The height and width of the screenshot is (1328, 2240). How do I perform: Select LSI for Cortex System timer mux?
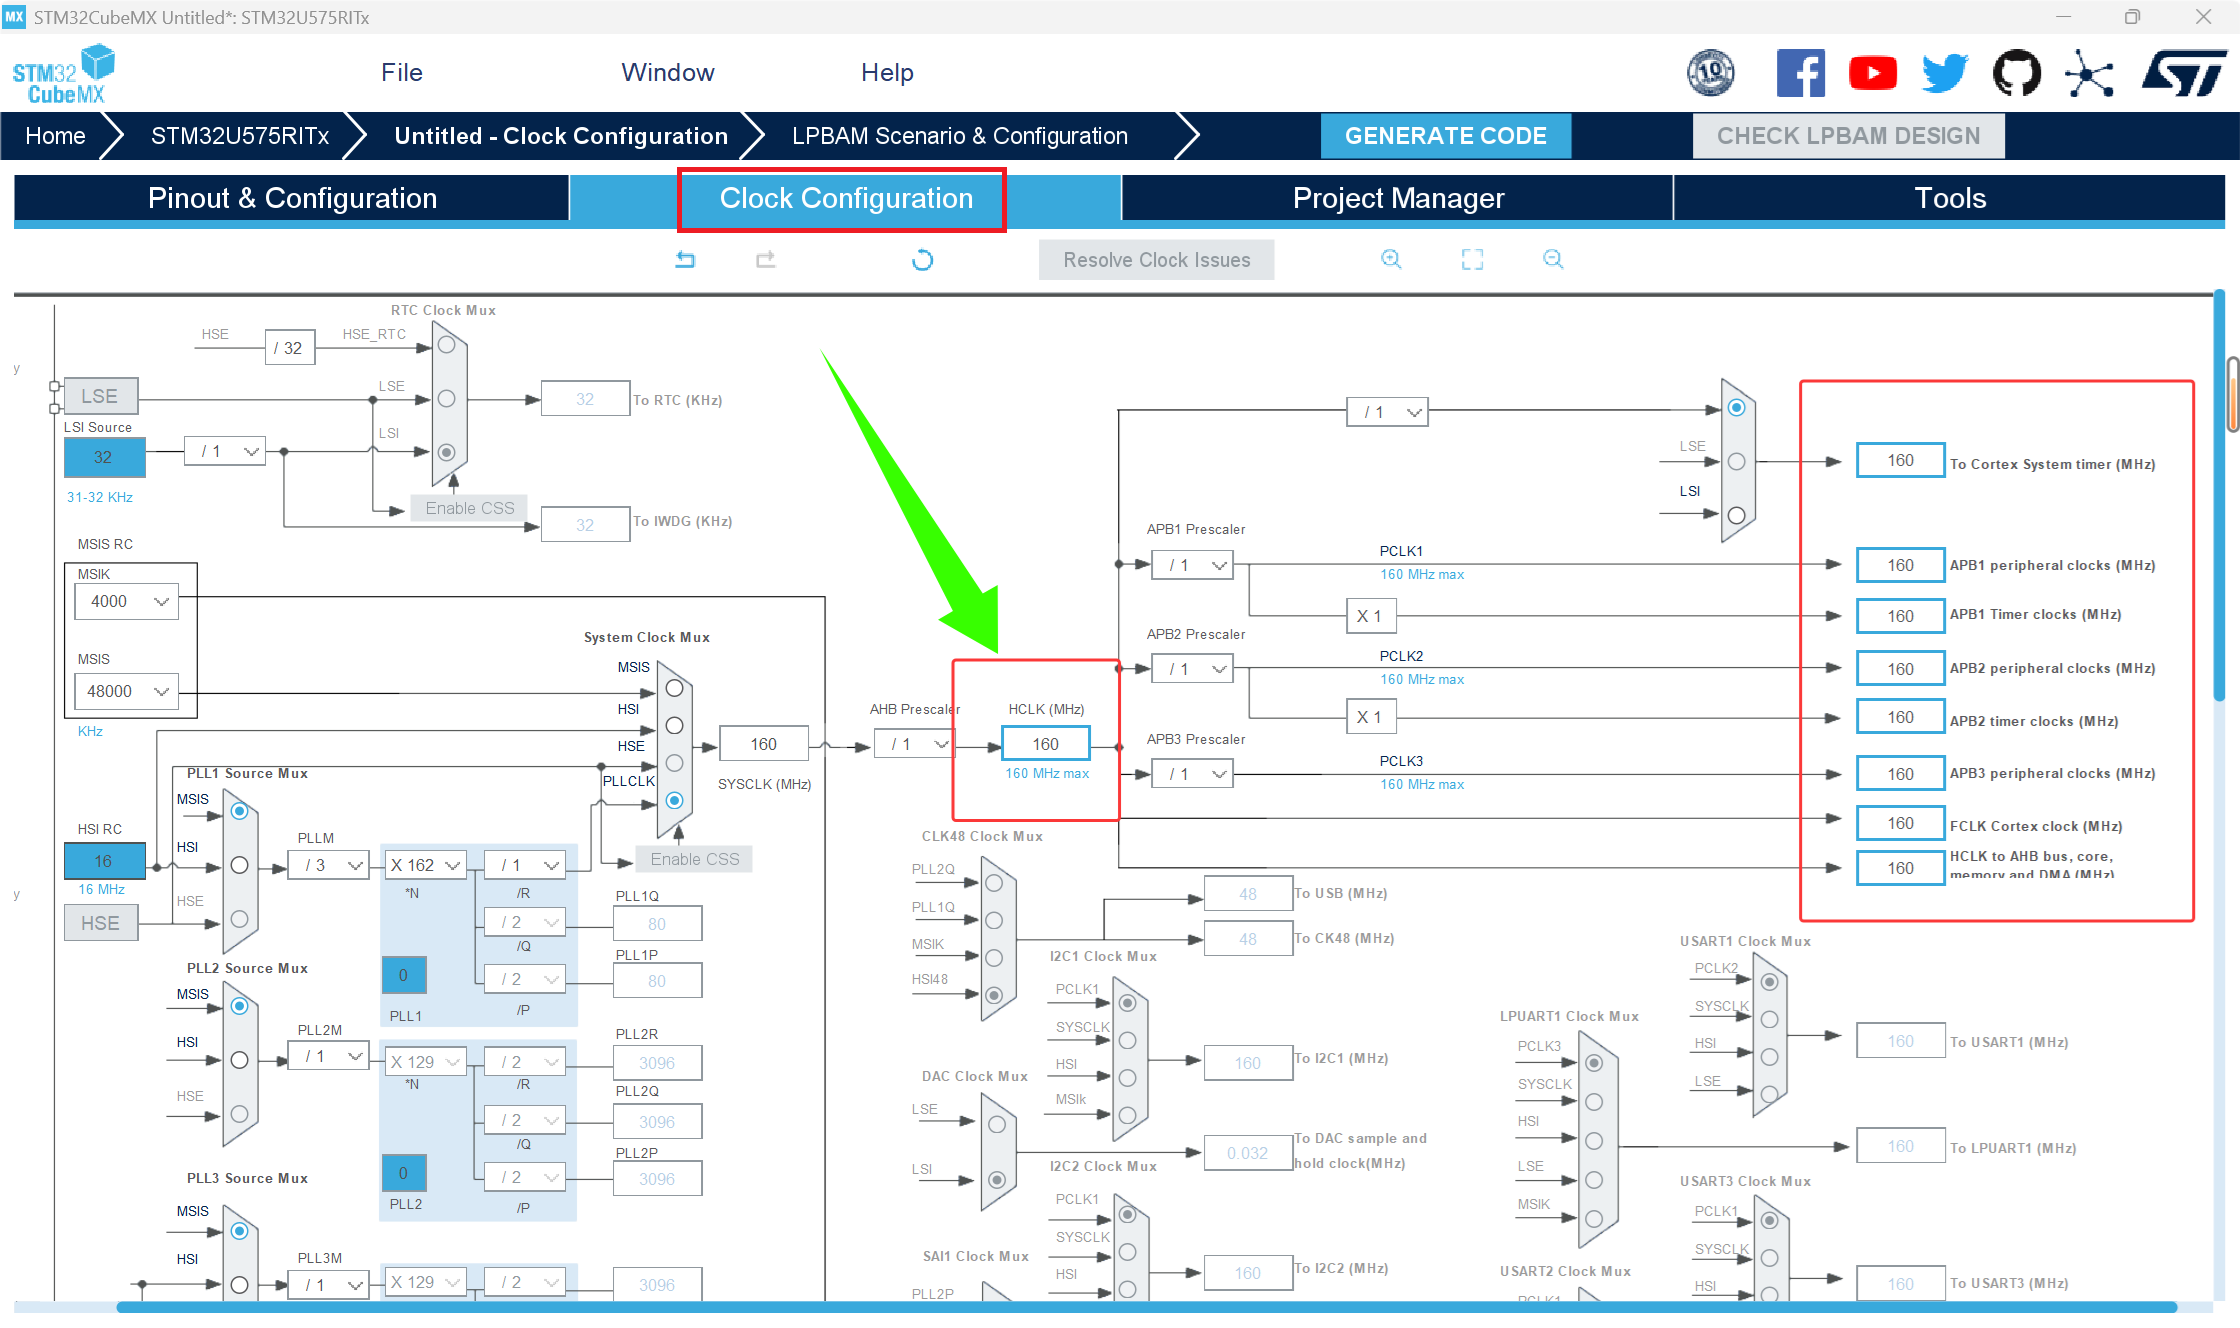[x=1737, y=515]
